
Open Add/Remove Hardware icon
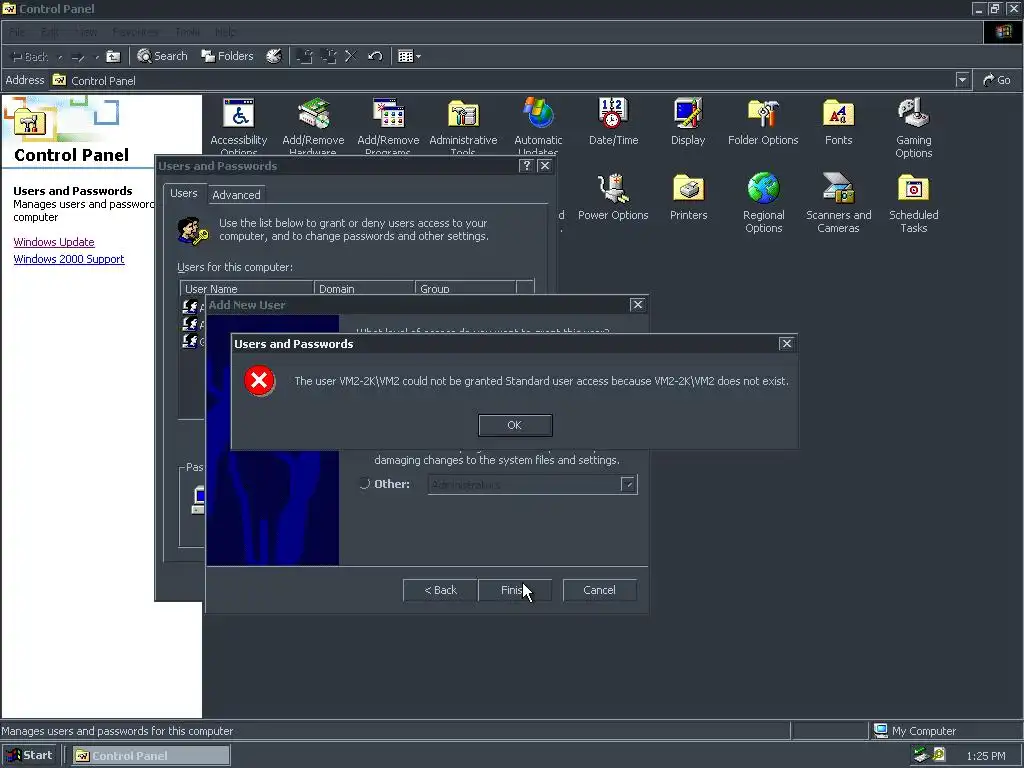(313, 127)
